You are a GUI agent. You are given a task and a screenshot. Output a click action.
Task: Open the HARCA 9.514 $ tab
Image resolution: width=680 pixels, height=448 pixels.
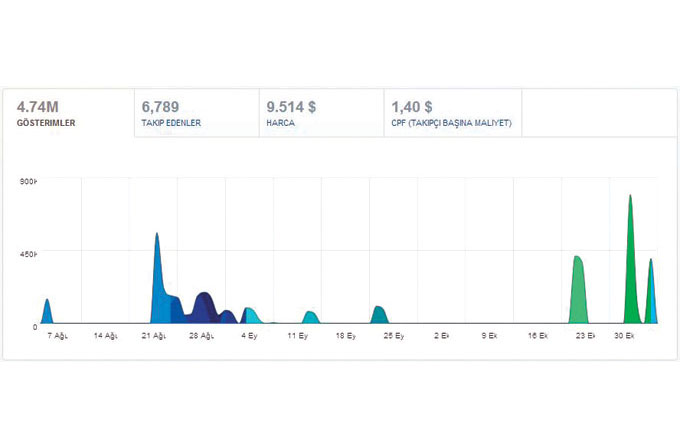(x=321, y=113)
